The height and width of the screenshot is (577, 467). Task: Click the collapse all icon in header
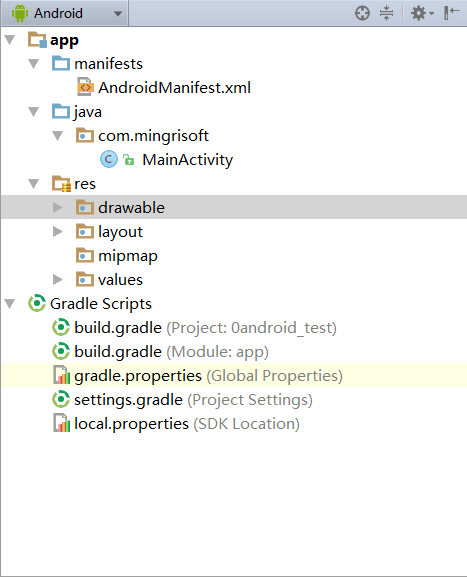[x=386, y=13]
